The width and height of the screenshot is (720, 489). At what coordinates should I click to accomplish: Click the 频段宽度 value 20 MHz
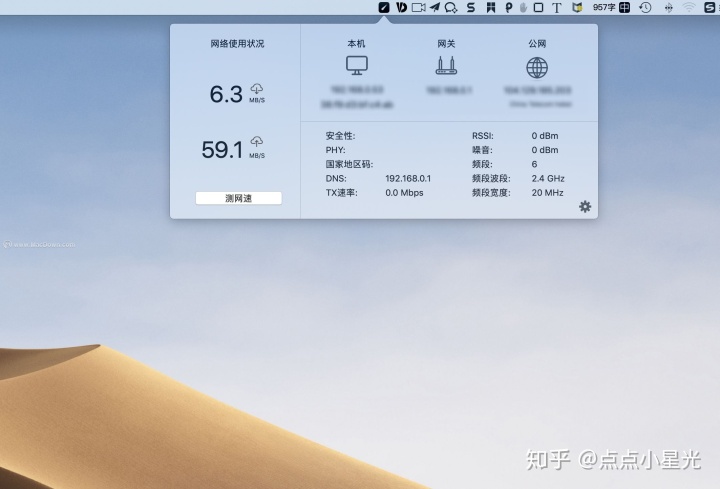pos(547,193)
